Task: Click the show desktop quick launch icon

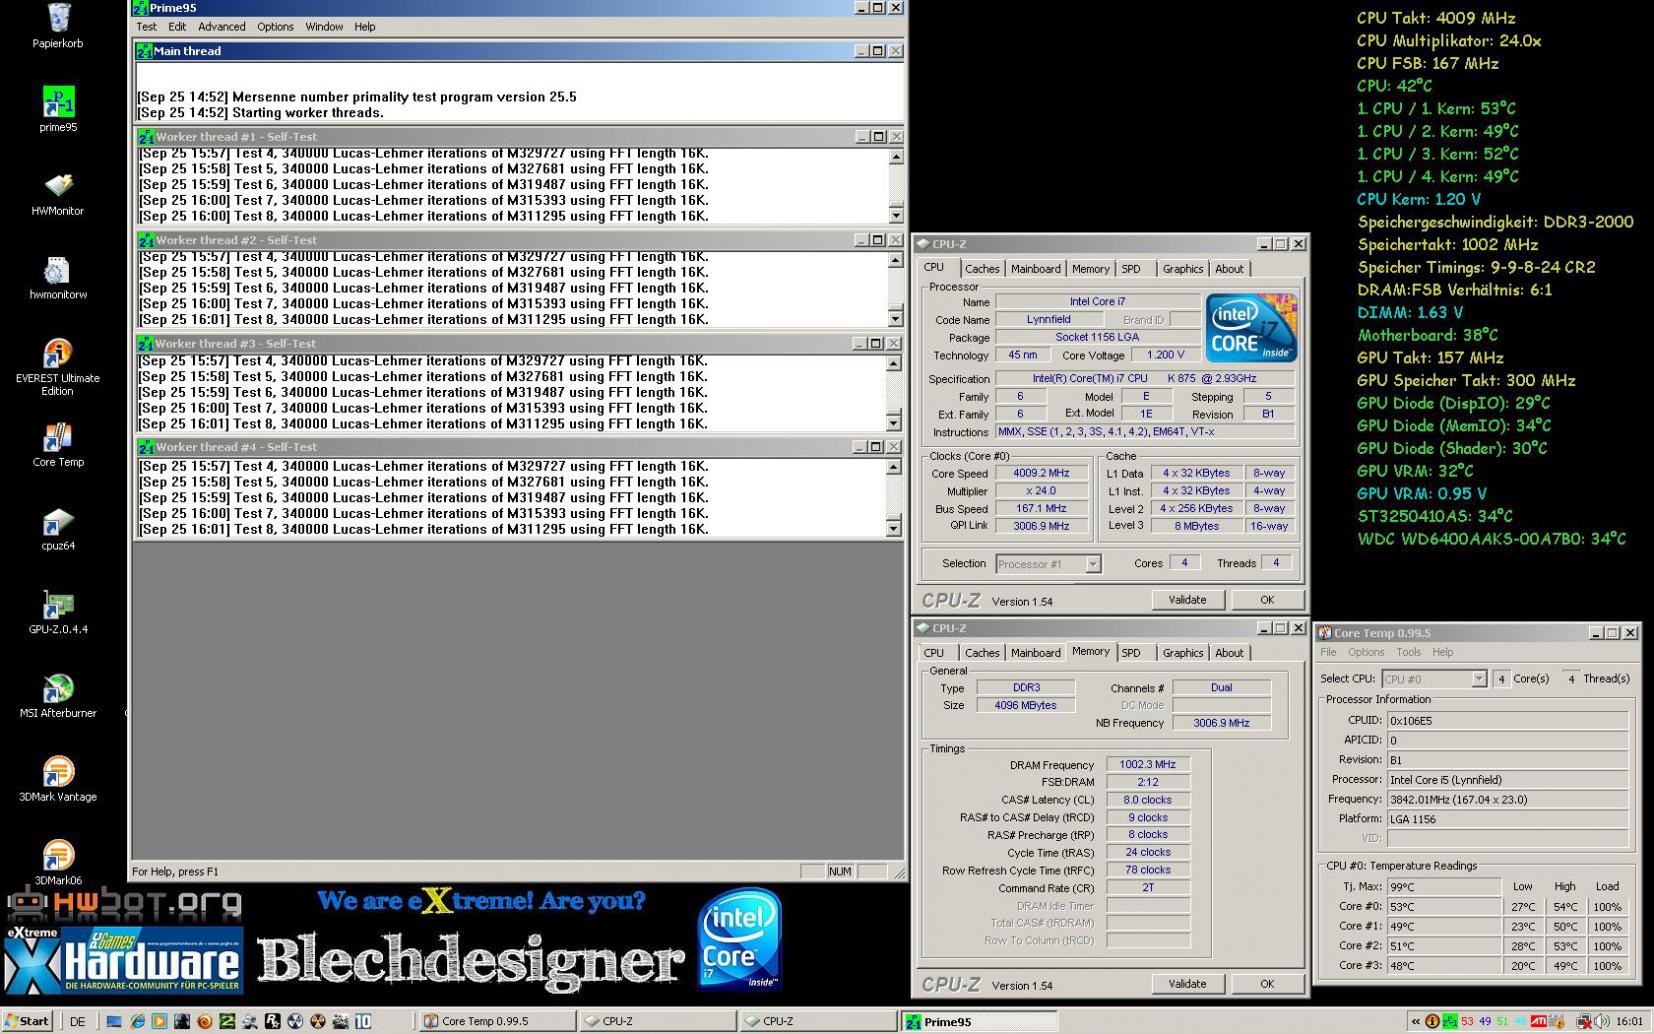Action: coord(114,1021)
